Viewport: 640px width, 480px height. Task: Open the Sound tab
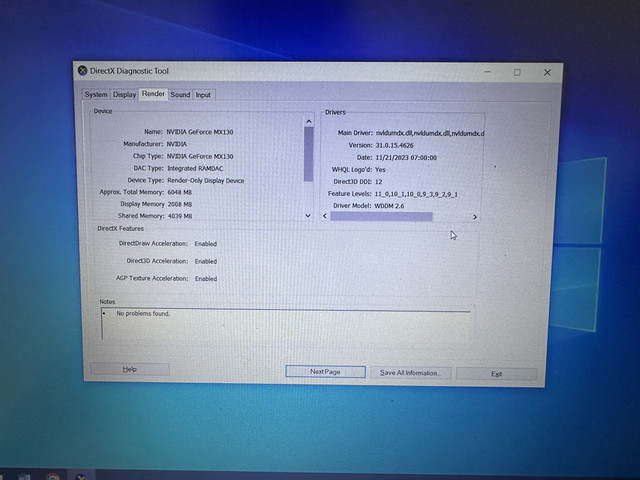coord(180,95)
